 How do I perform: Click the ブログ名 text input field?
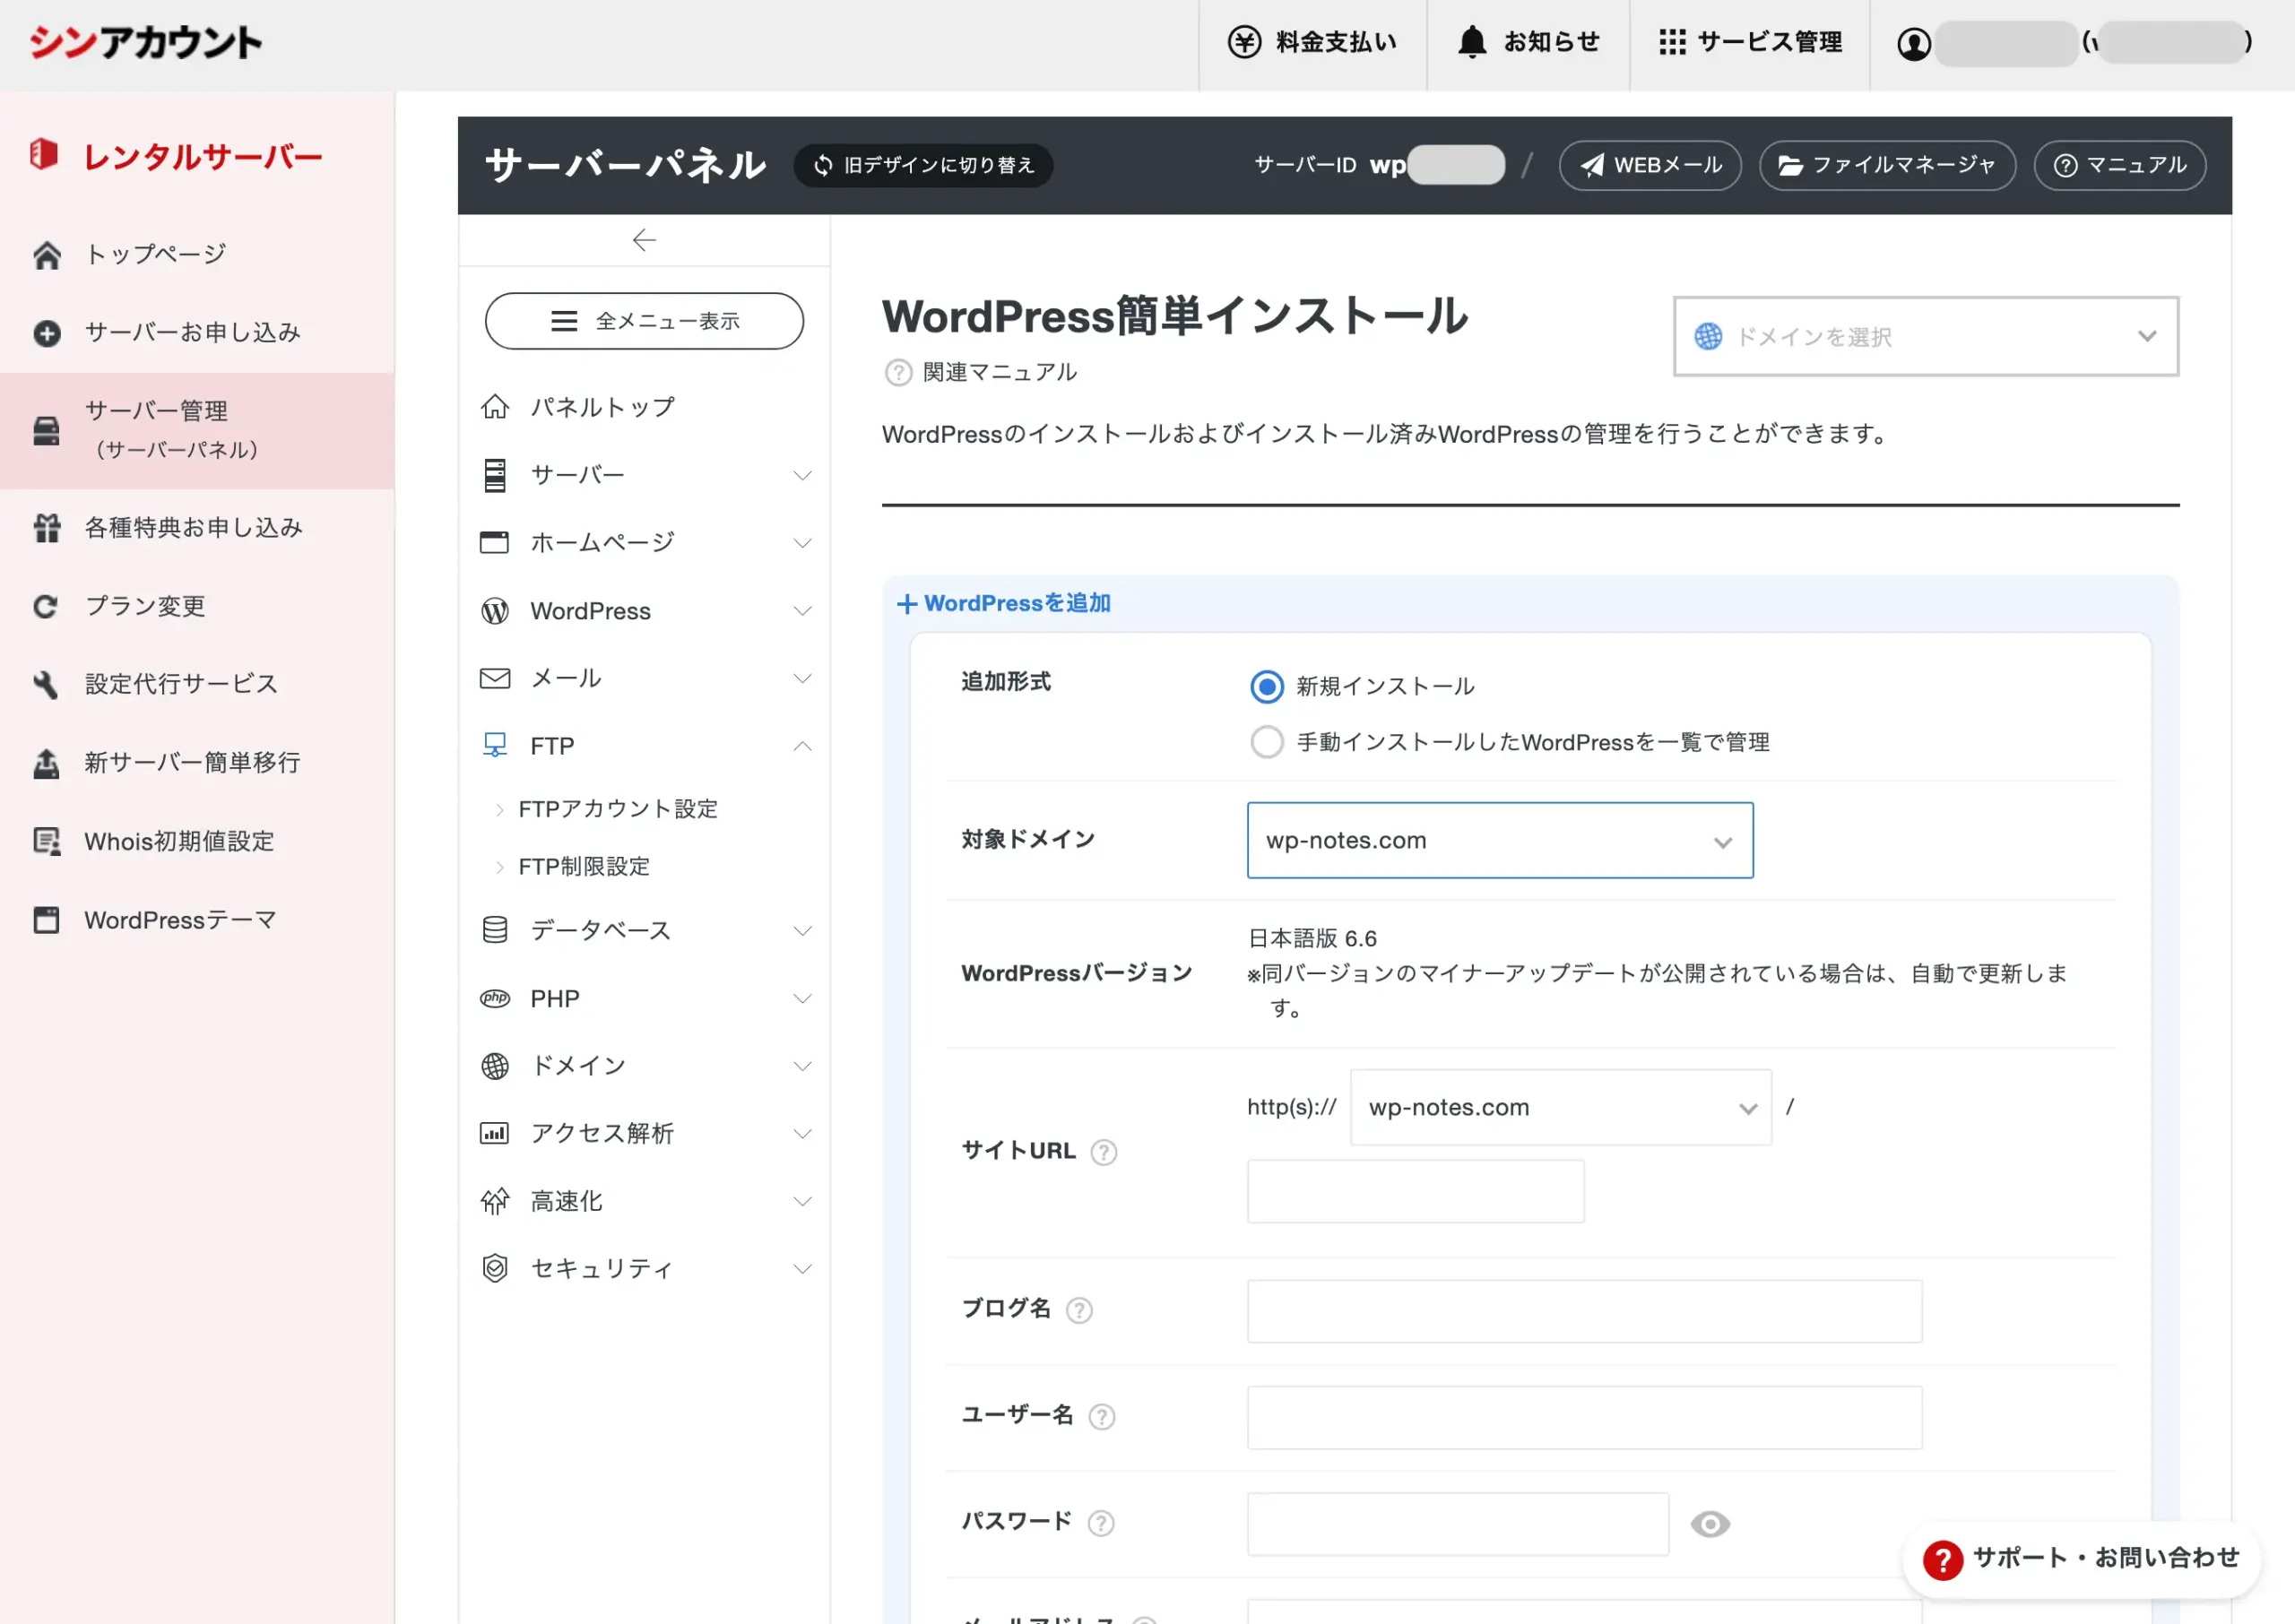point(1583,1310)
